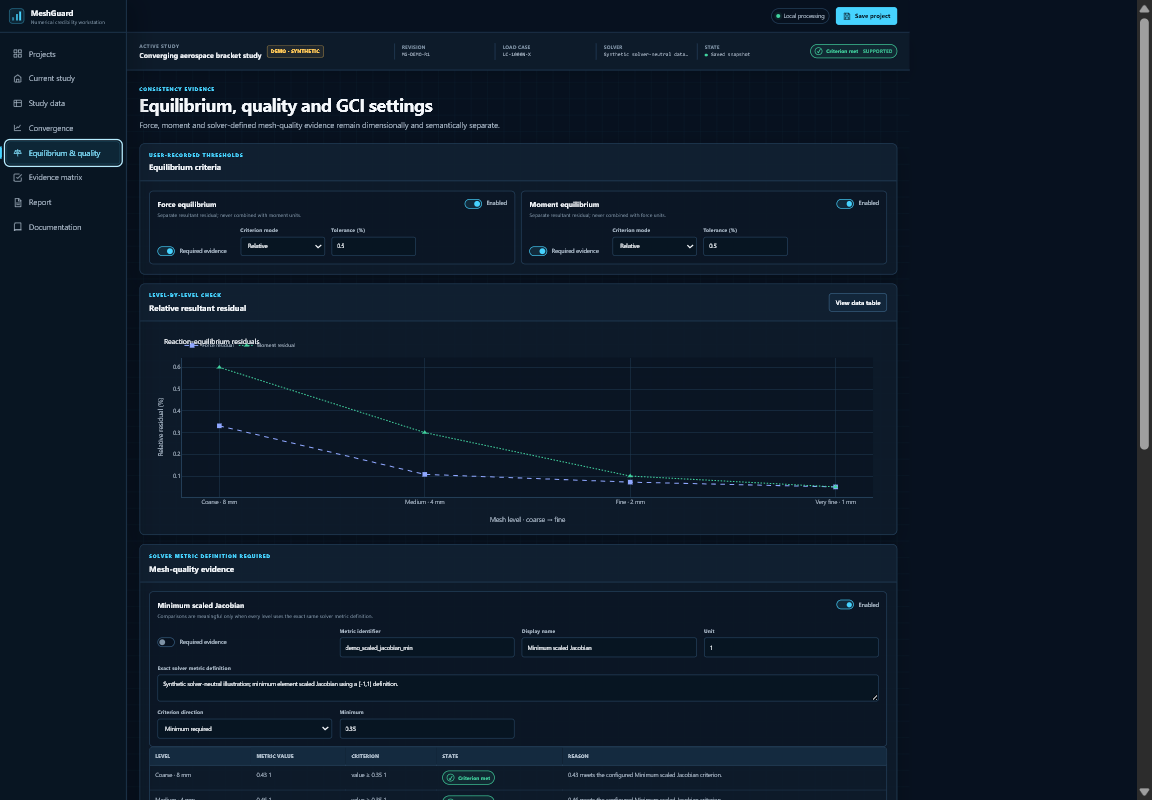Toggle Force equilibrium Enabled switch
Viewport: 1152px width, 800px height.
[x=473, y=203]
